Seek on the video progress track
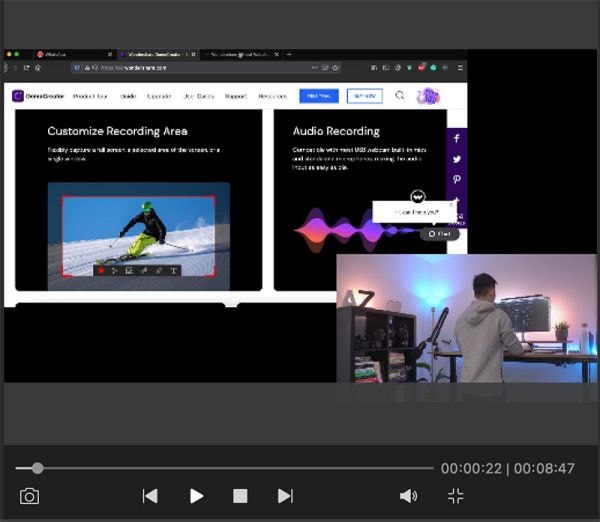The image size is (600, 522). [x=224, y=468]
